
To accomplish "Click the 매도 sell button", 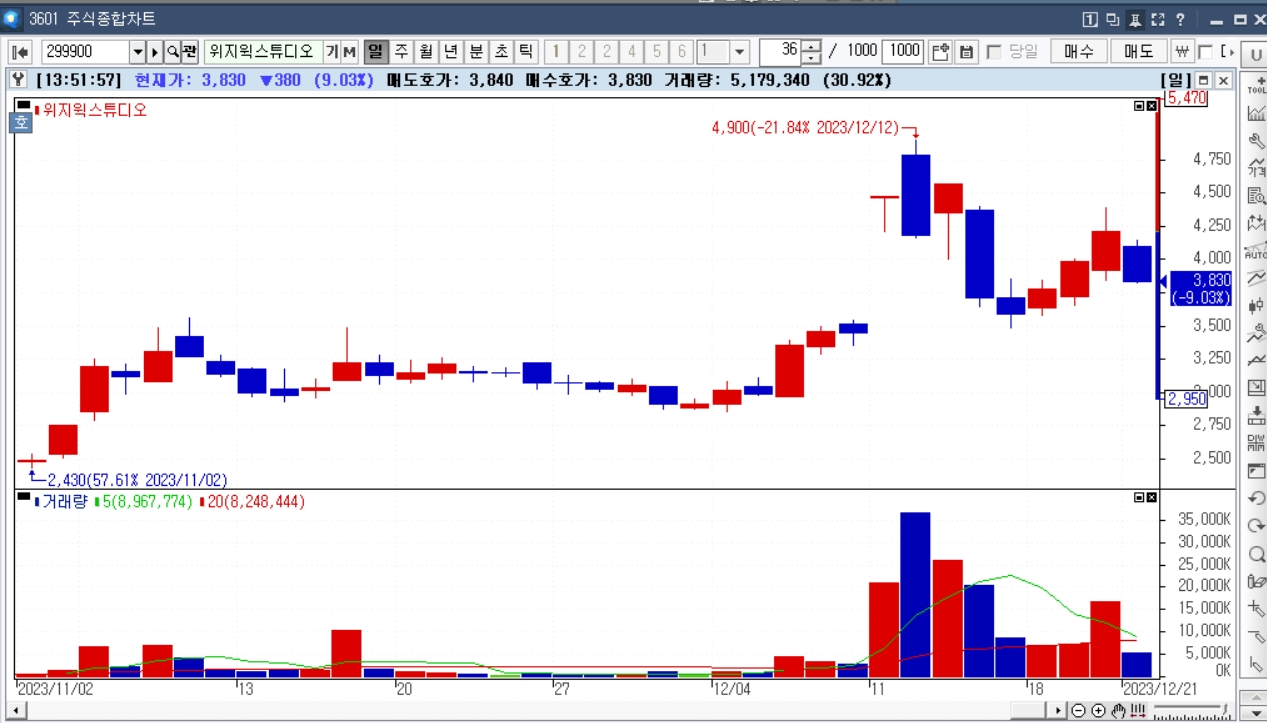I will point(1139,52).
